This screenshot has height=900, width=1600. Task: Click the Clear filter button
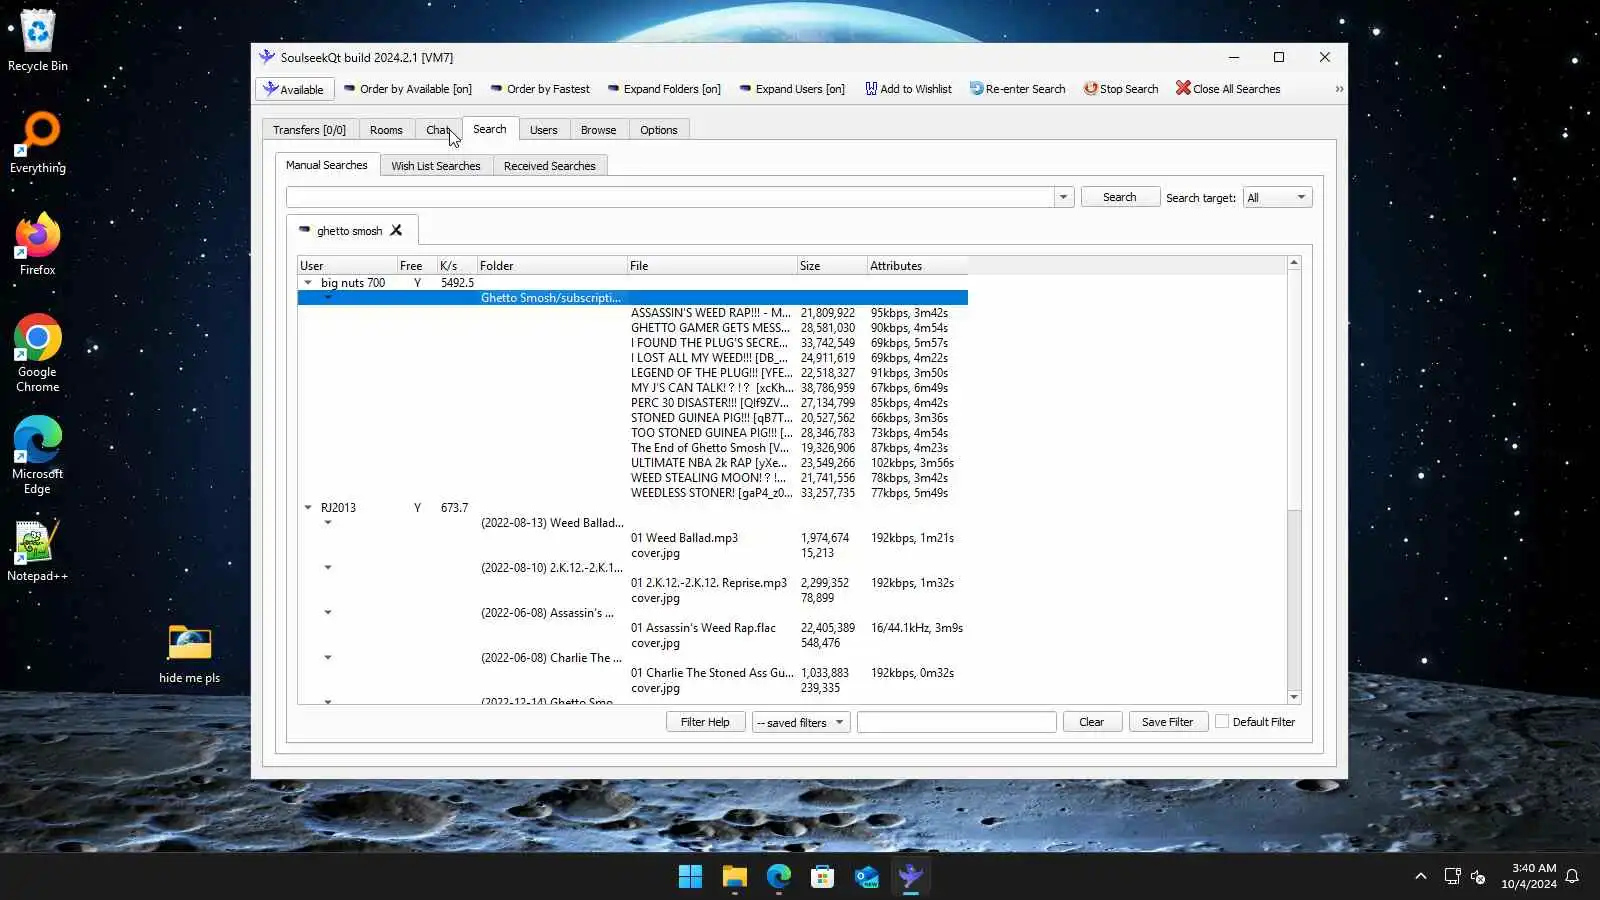pos(1091,722)
